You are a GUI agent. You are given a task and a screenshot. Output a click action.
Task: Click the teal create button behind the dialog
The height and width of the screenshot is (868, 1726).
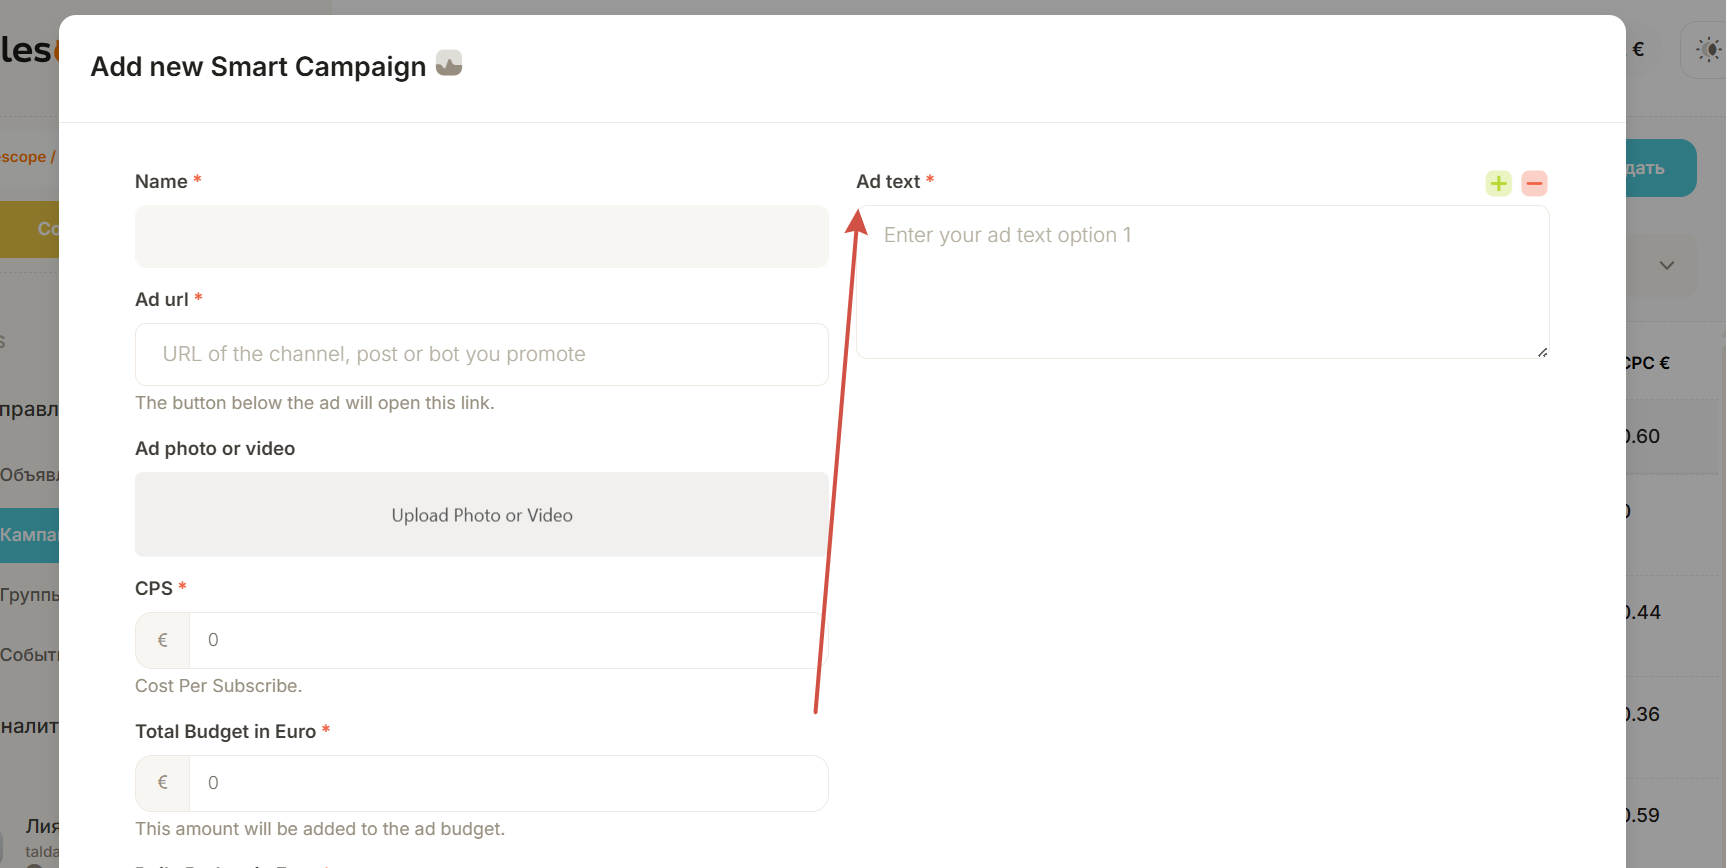coord(1660,168)
